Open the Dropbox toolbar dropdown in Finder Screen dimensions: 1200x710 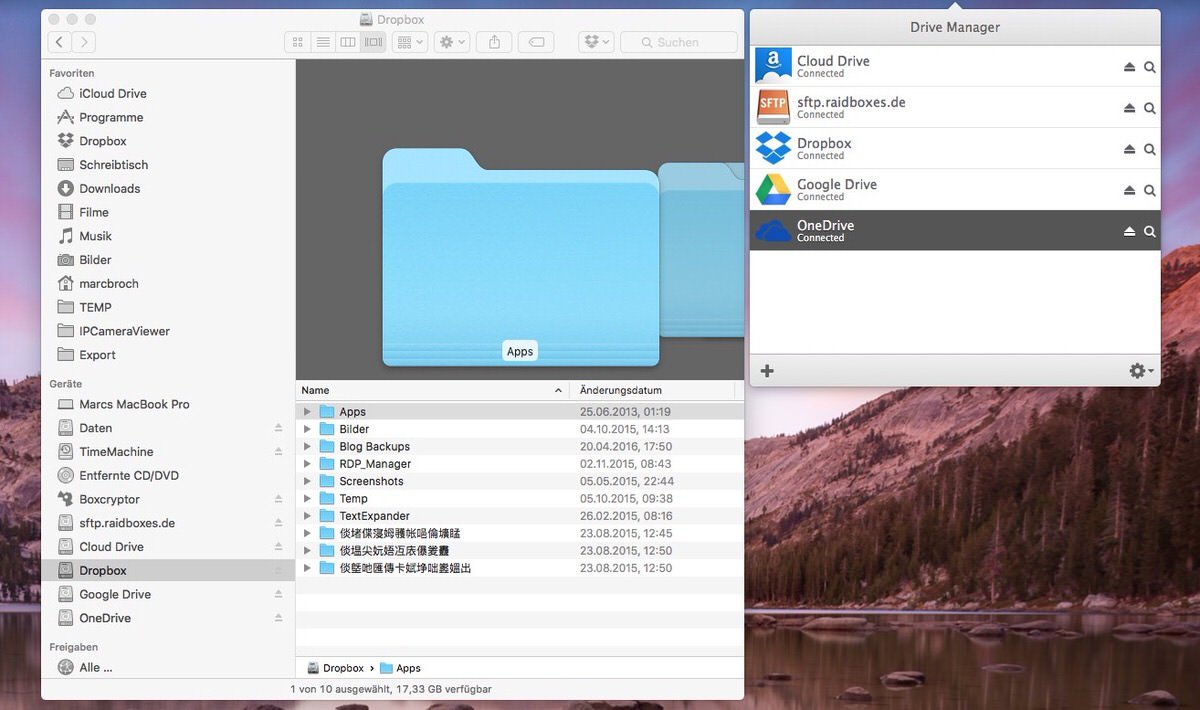tap(596, 42)
